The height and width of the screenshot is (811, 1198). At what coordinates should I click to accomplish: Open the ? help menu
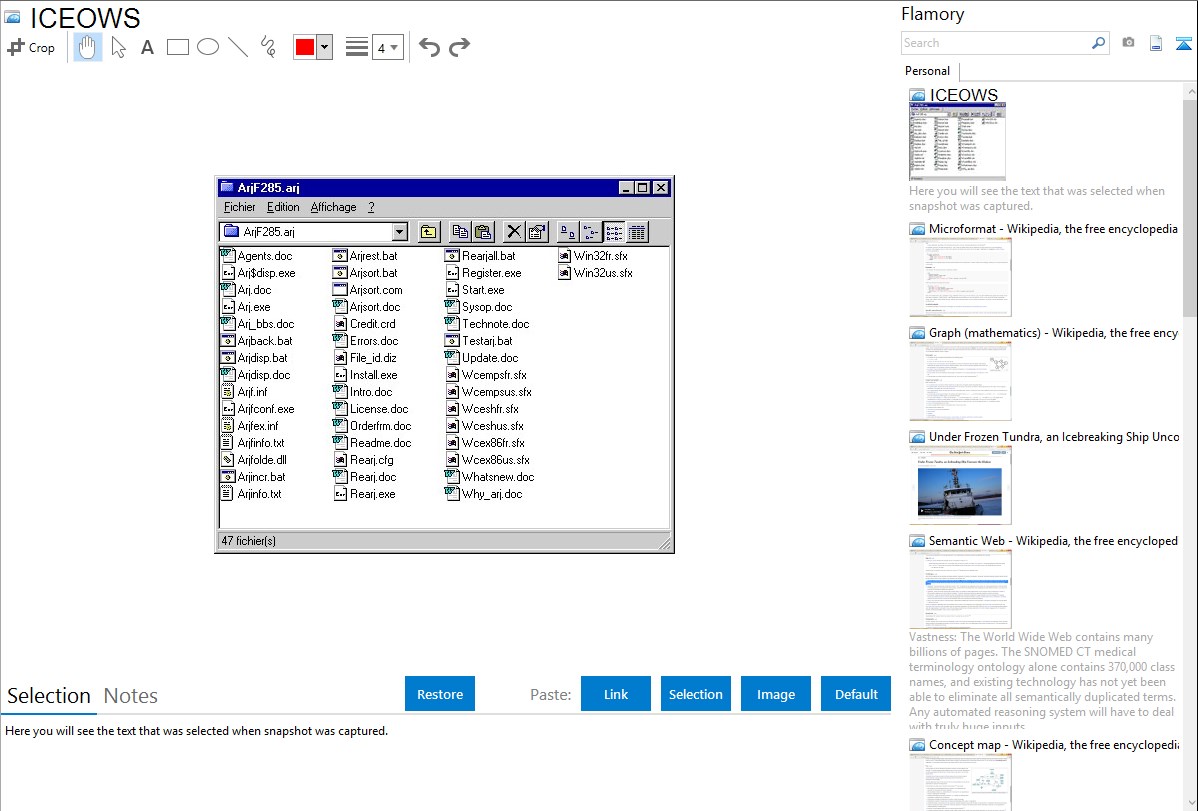coord(371,207)
